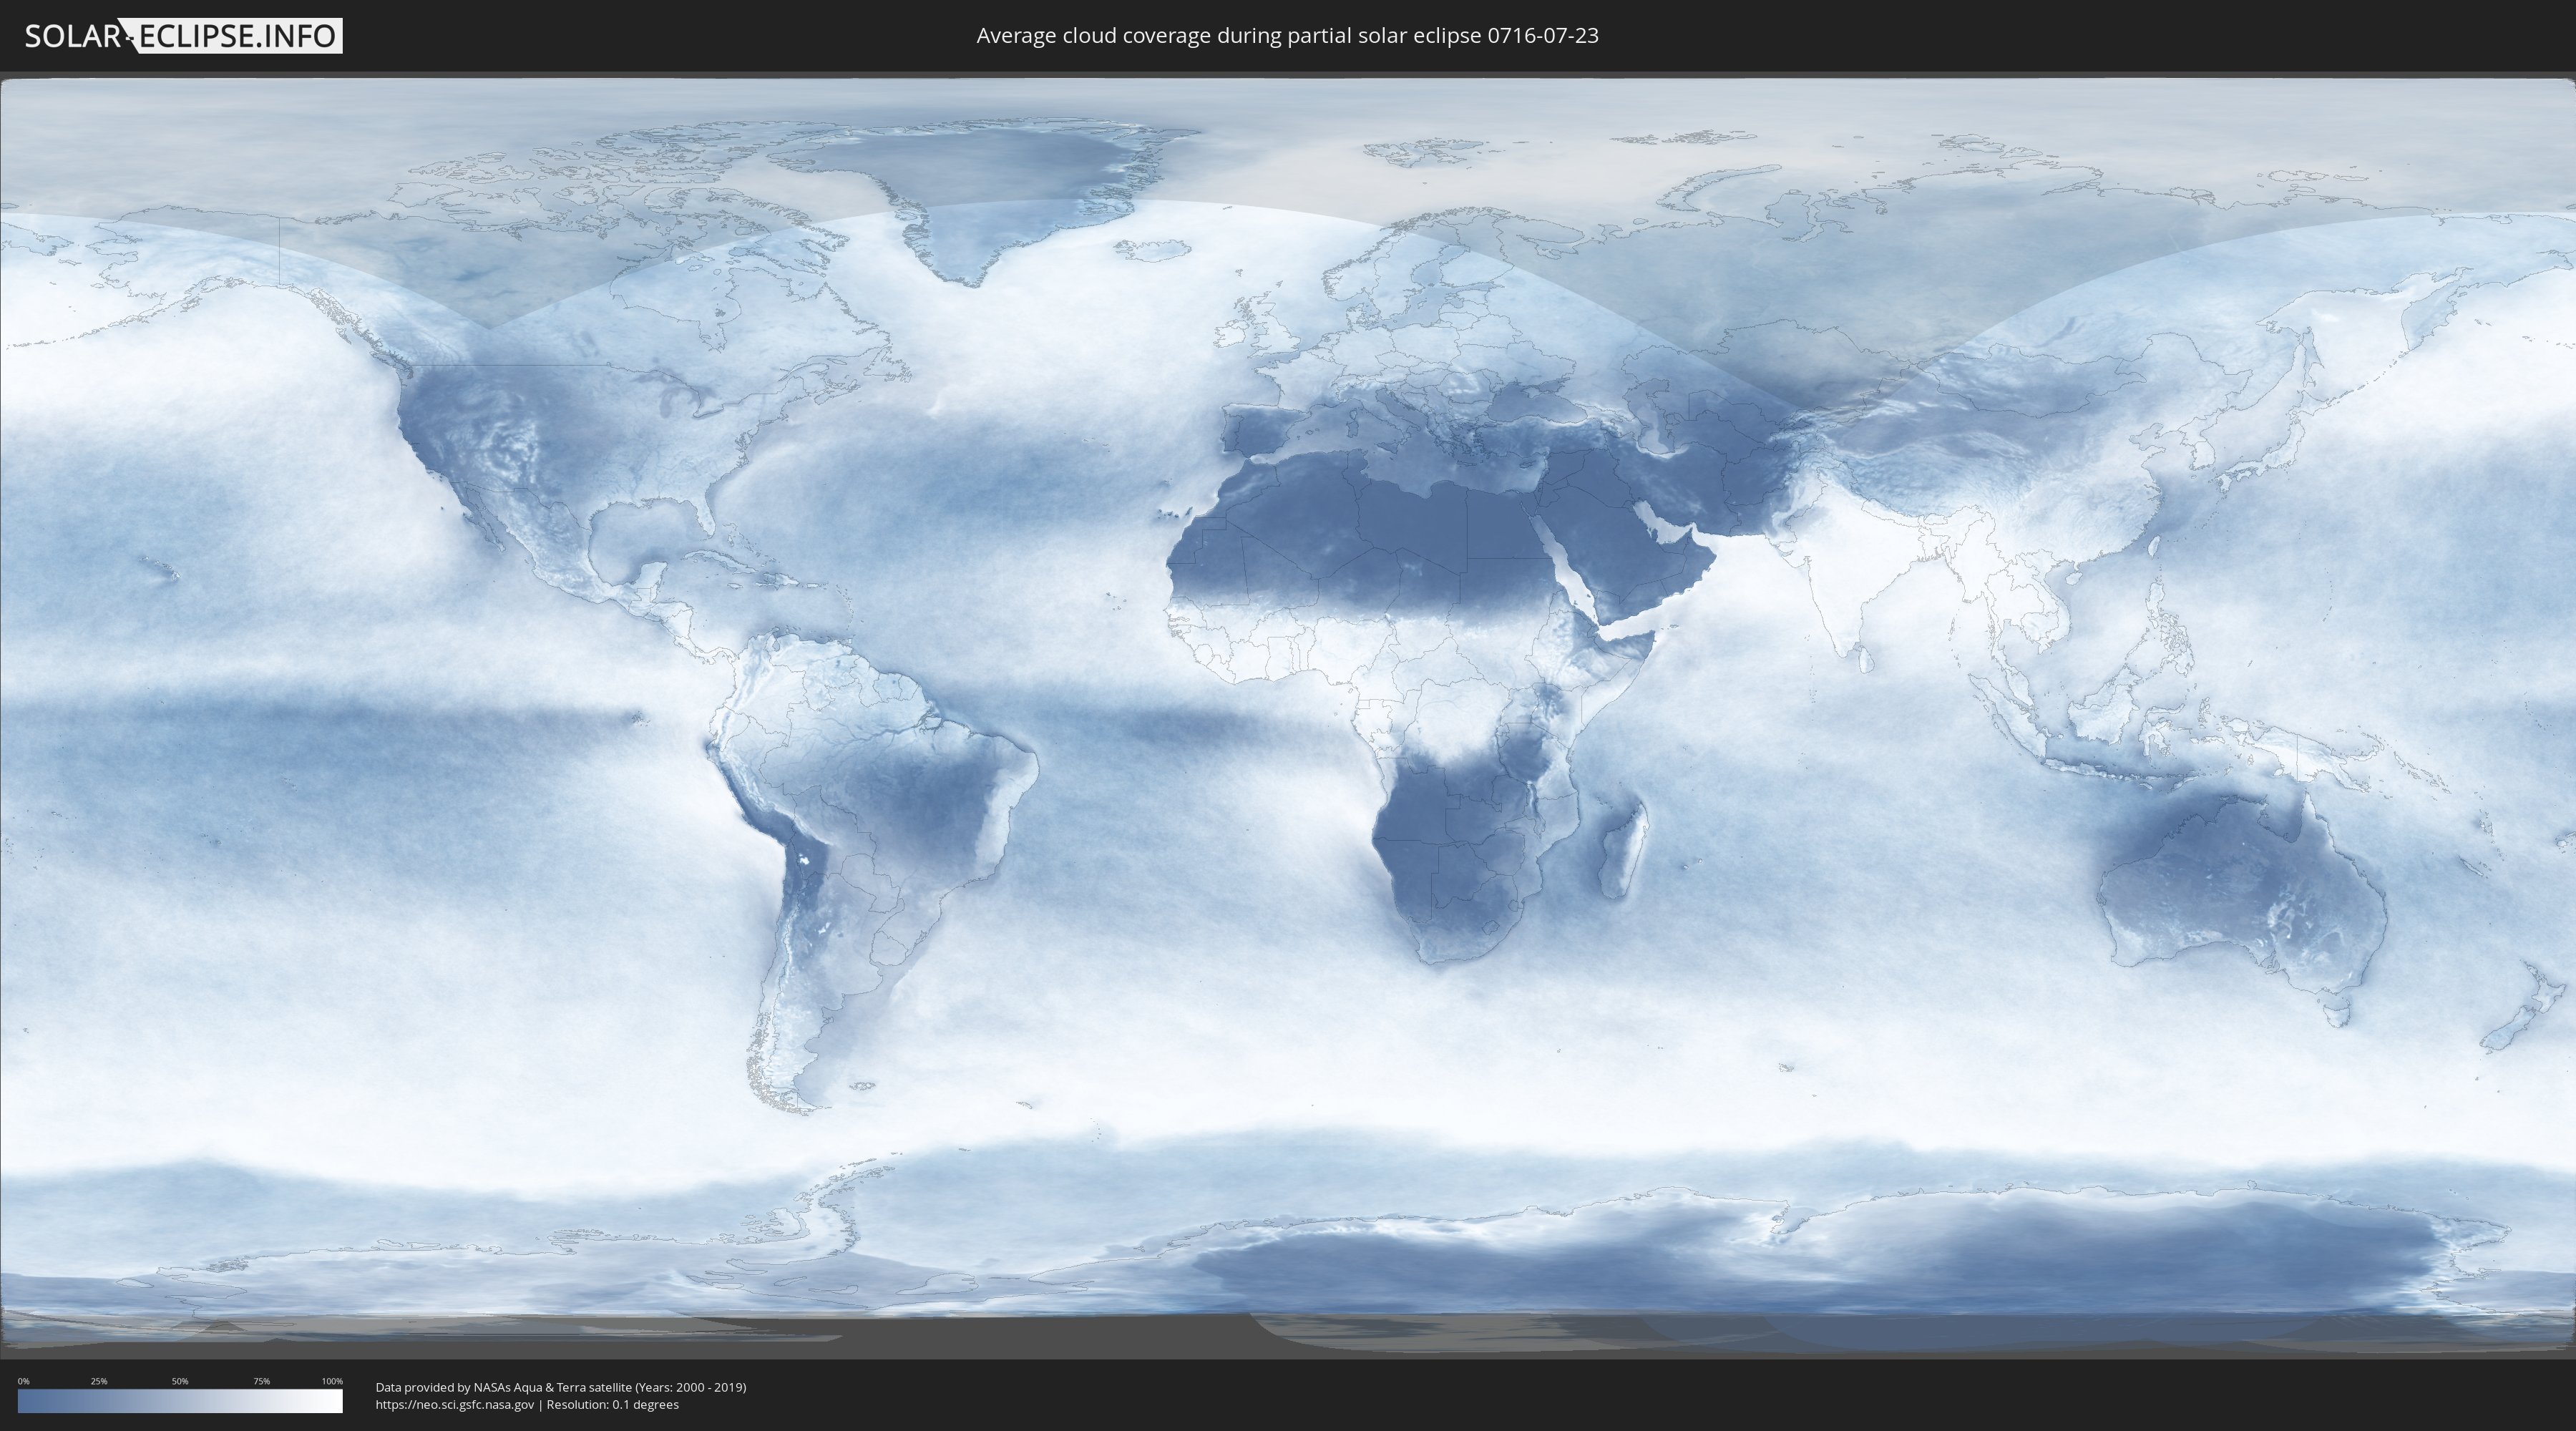The width and height of the screenshot is (2576, 1431).
Task: Click the 50% legend label
Action: [x=180, y=1381]
